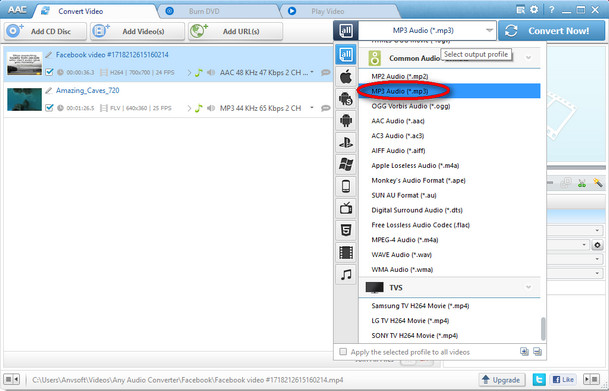The image size is (609, 391).
Task: Enable Apply the selected profile to all videos
Action: pos(343,352)
